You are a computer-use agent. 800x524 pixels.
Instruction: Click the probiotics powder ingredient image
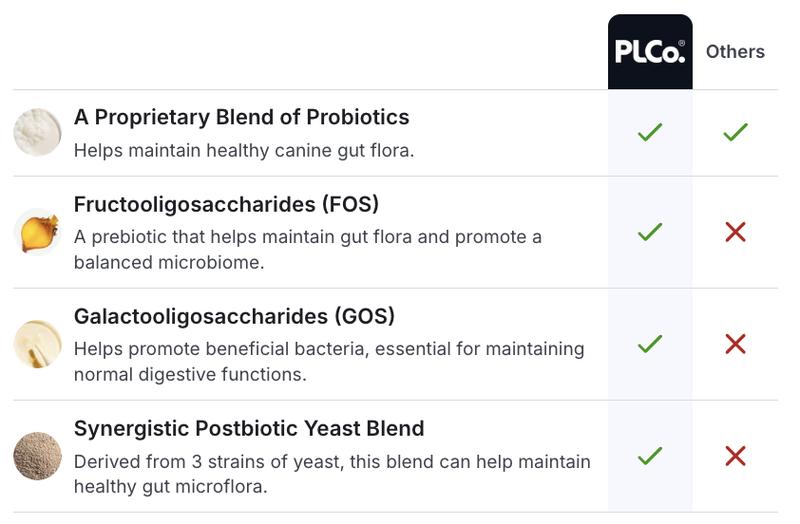(37, 132)
